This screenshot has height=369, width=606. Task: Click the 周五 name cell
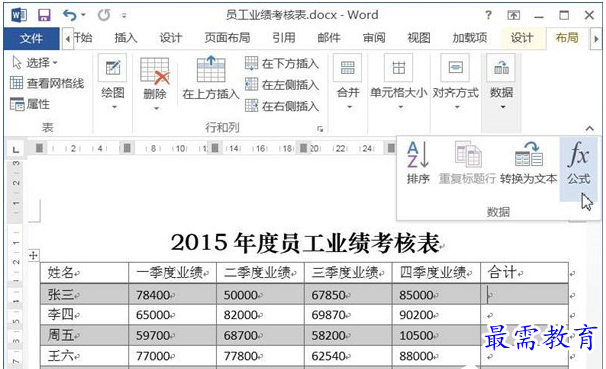click(x=84, y=335)
